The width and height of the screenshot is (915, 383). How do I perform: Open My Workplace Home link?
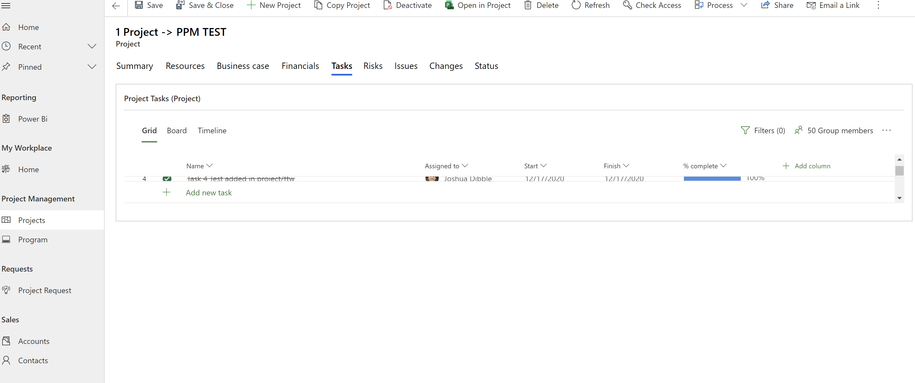click(28, 169)
